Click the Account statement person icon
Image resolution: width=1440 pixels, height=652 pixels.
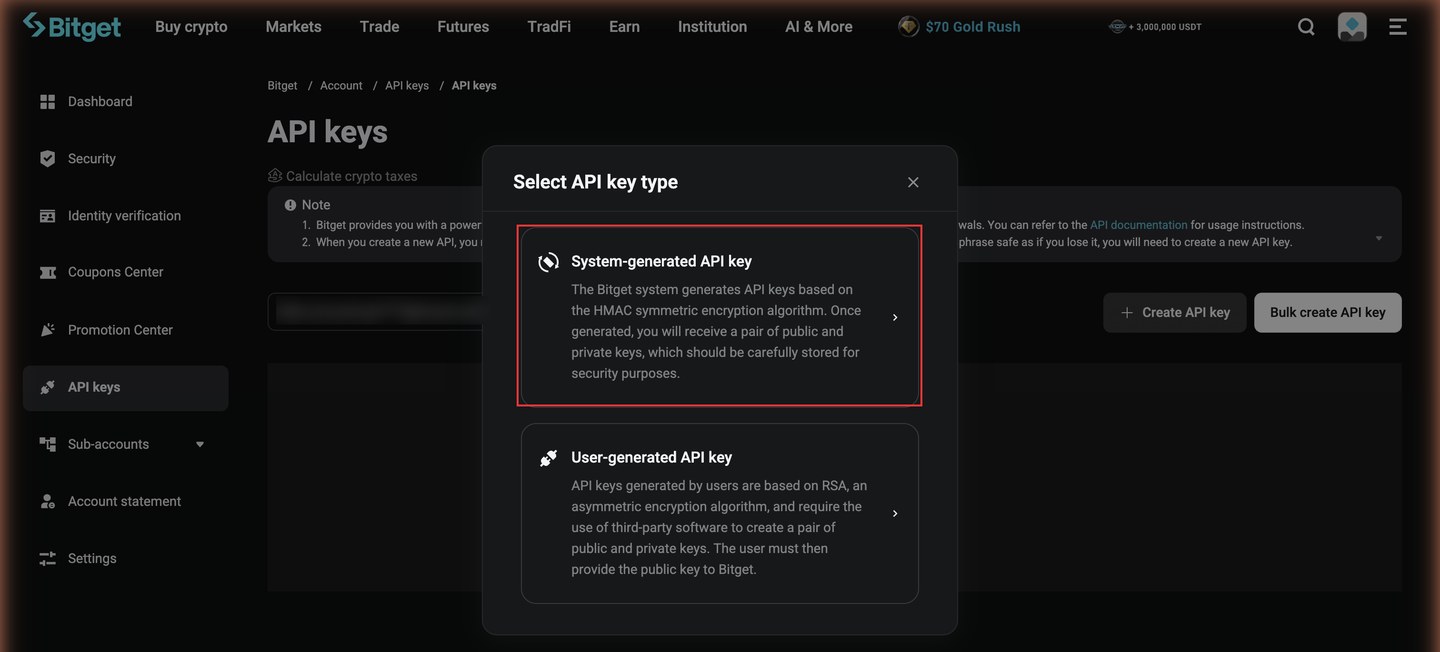click(47, 501)
